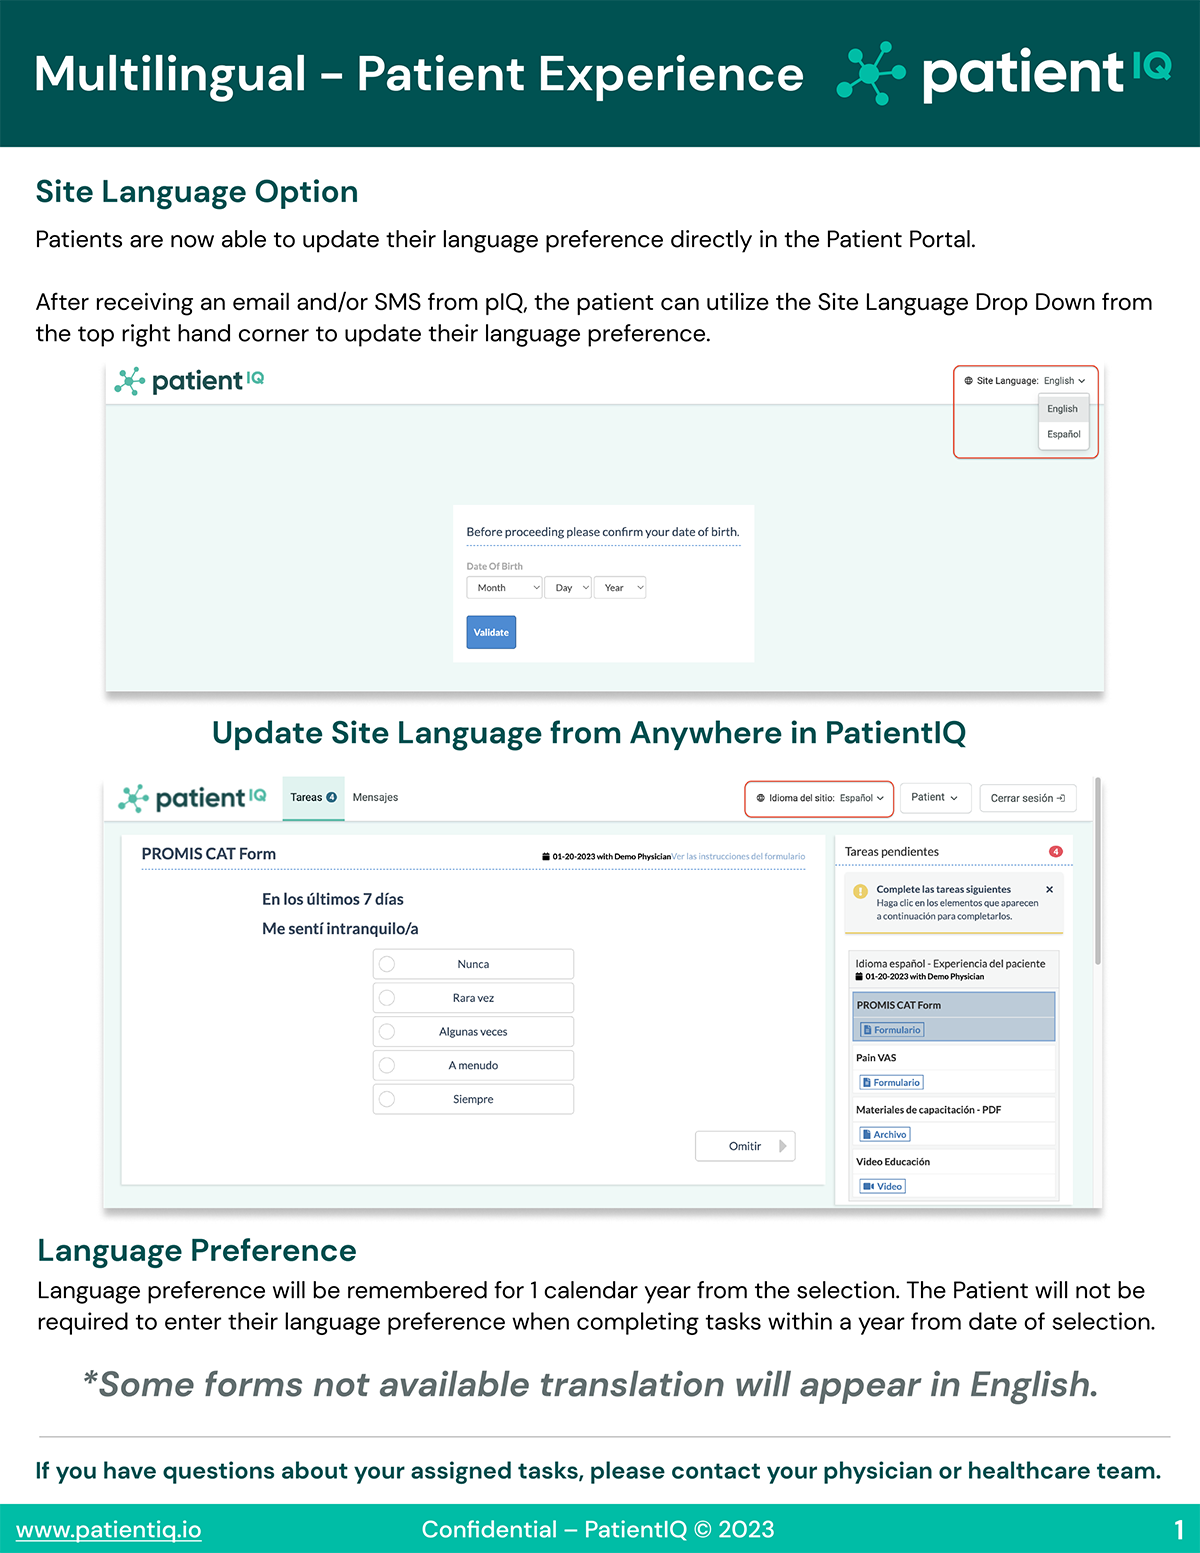Viewport: 1200px width, 1553px height.
Task: Click the red pending tasks count badge
Action: click(x=1056, y=852)
